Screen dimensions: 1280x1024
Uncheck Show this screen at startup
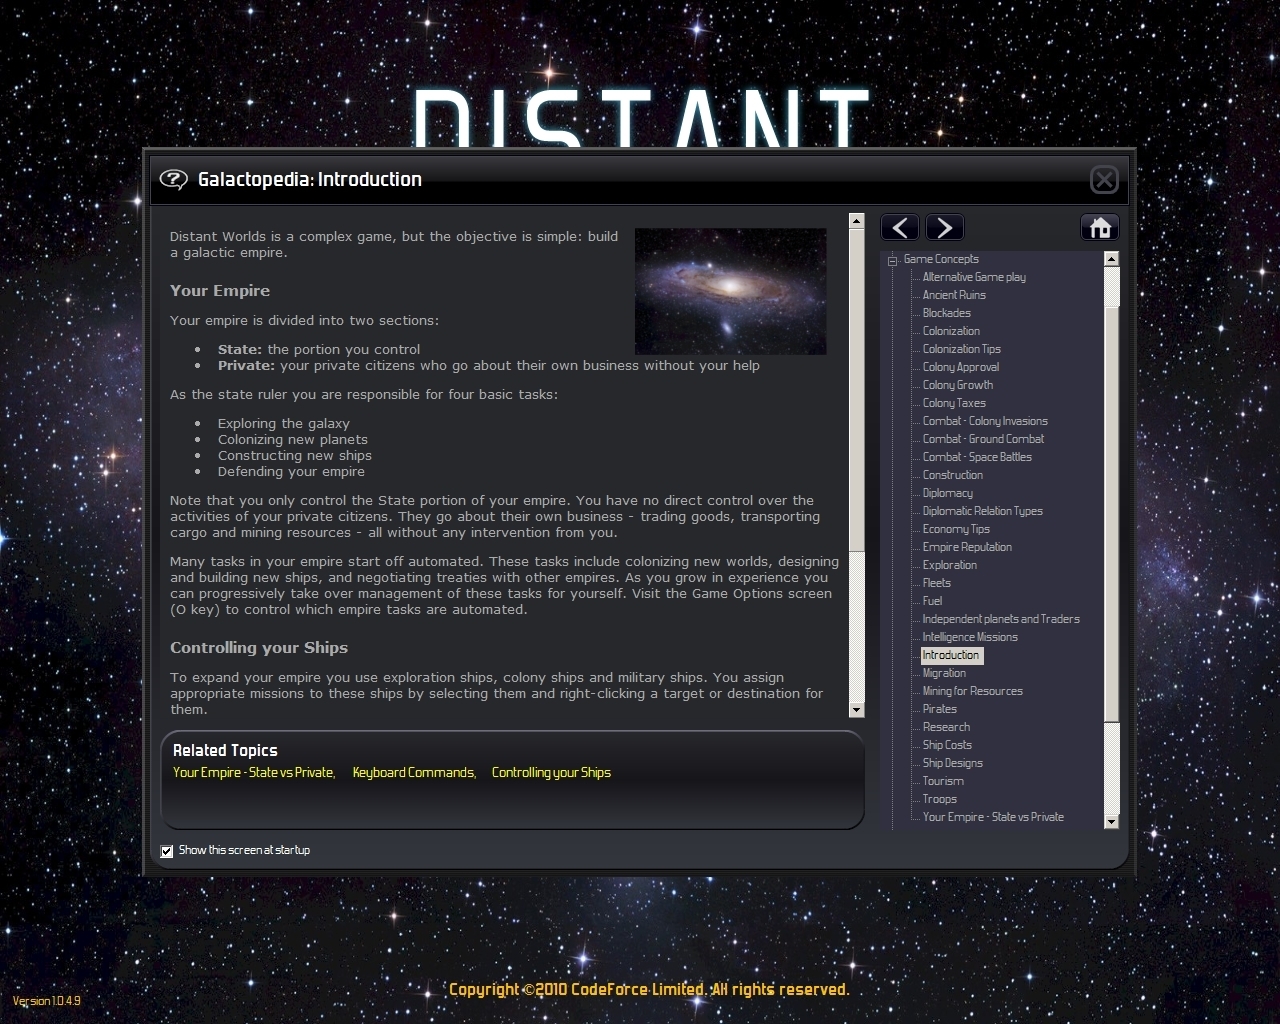pos(167,851)
